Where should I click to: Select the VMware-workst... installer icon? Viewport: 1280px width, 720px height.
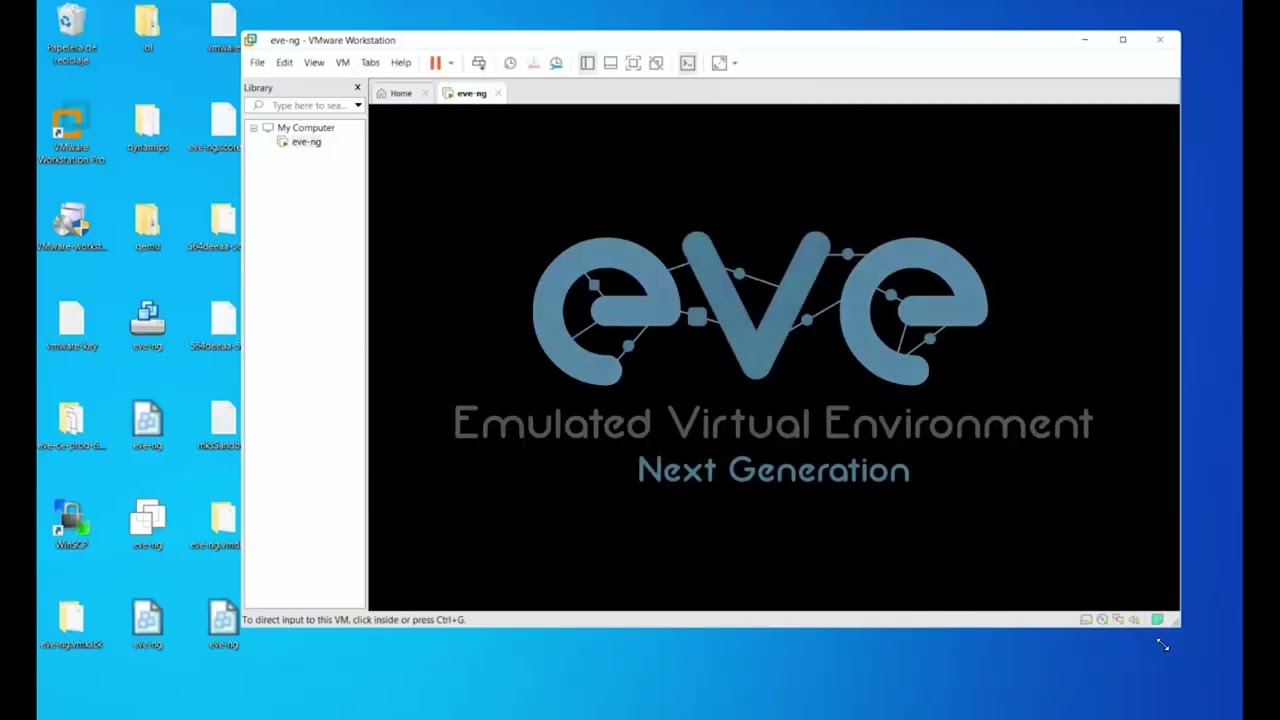pyautogui.click(x=71, y=227)
